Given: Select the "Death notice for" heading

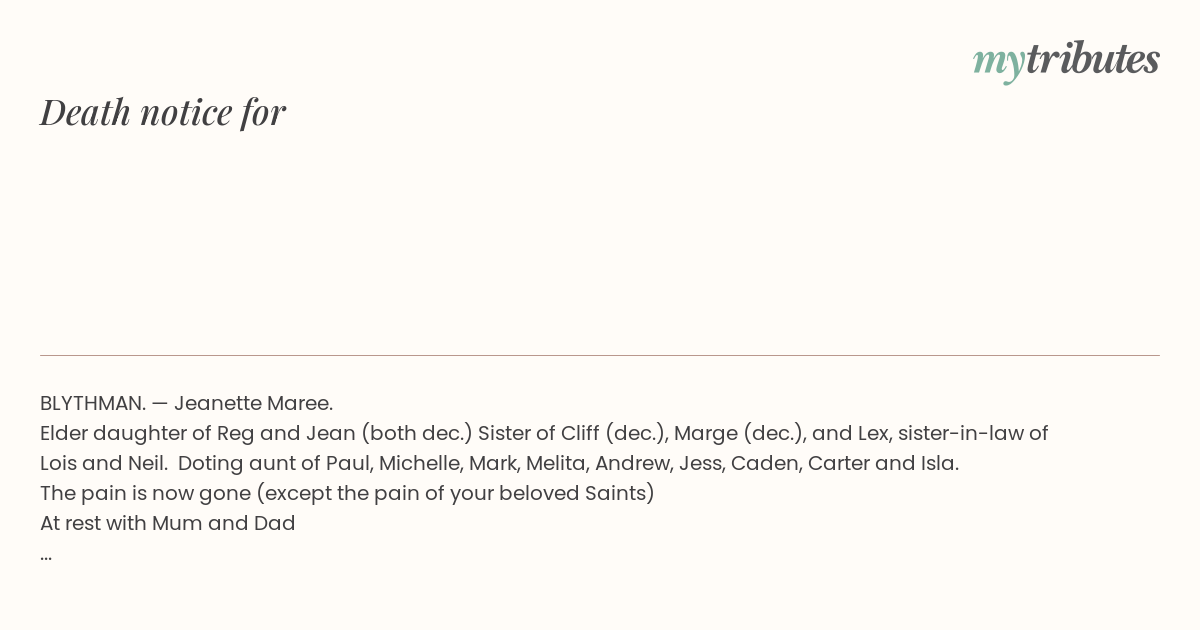Looking at the screenshot, I should (163, 112).
